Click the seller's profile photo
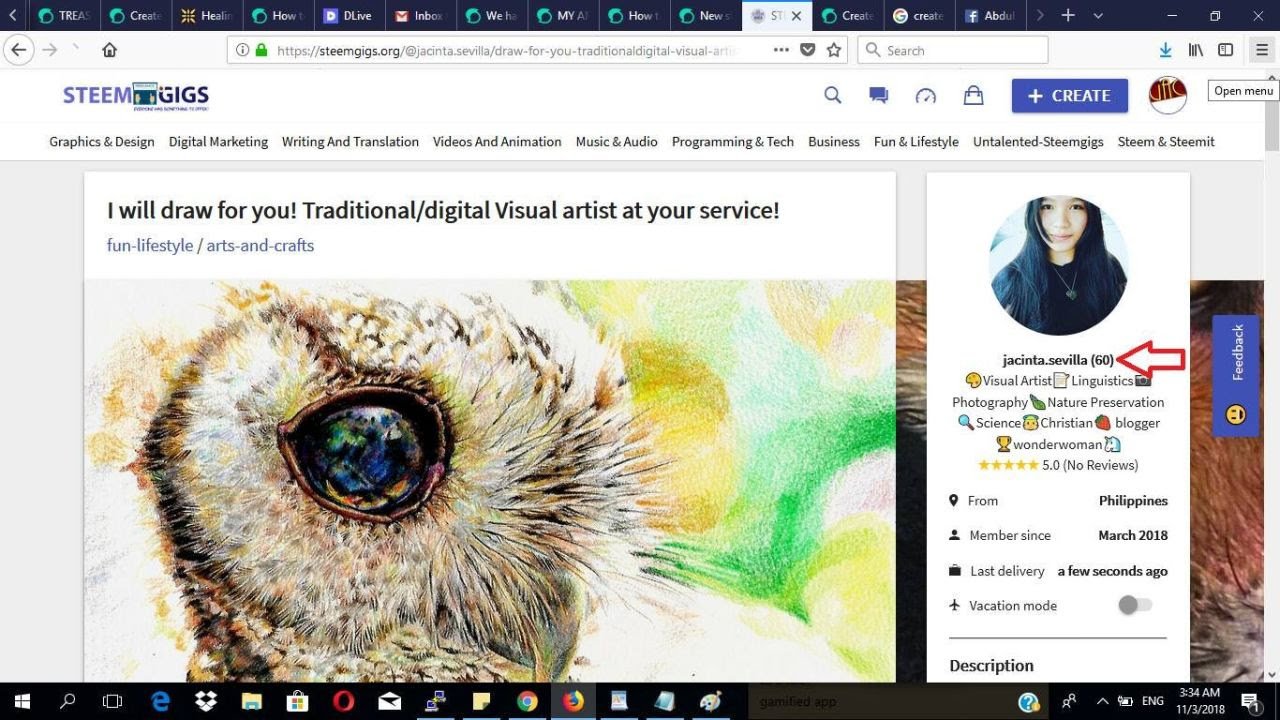The height and width of the screenshot is (720, 1280). pos(1059,265)
